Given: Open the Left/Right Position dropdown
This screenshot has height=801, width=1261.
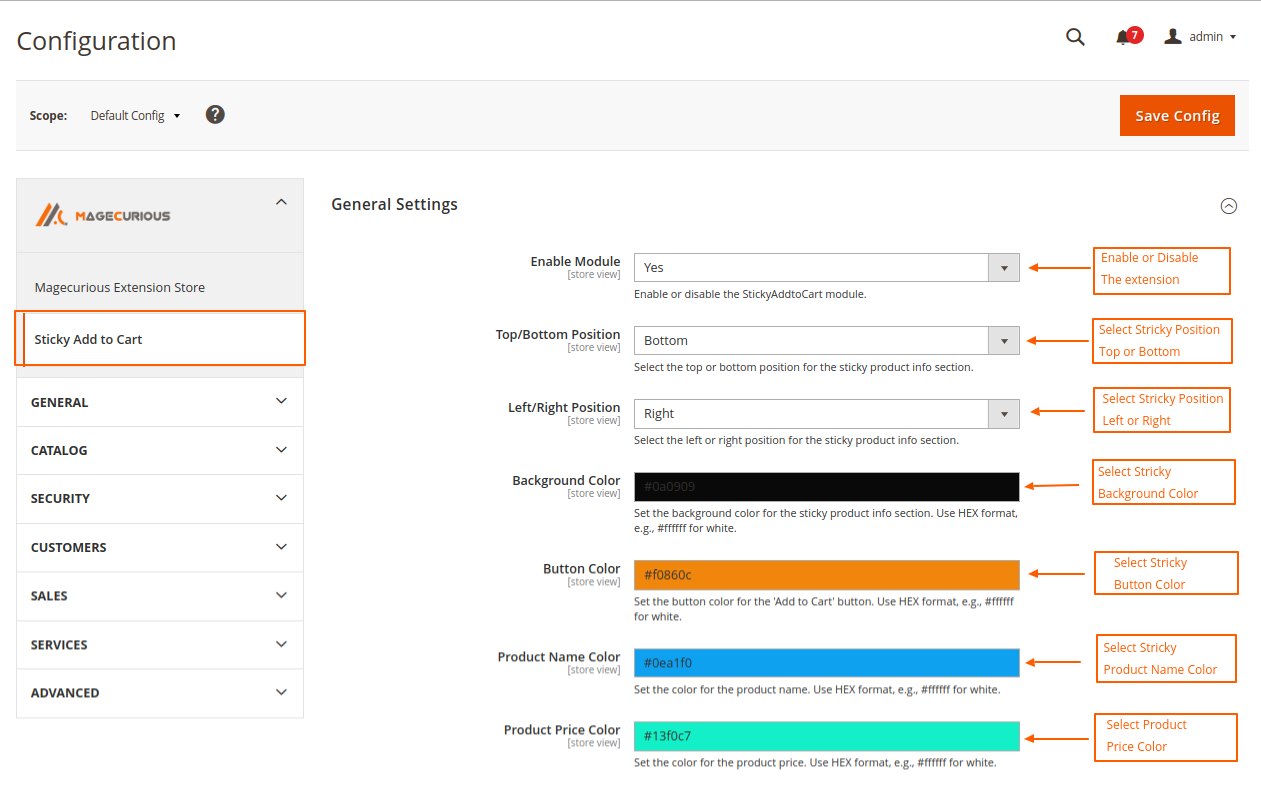Looking at the screenshot, I should click(x=1003, y=413).
